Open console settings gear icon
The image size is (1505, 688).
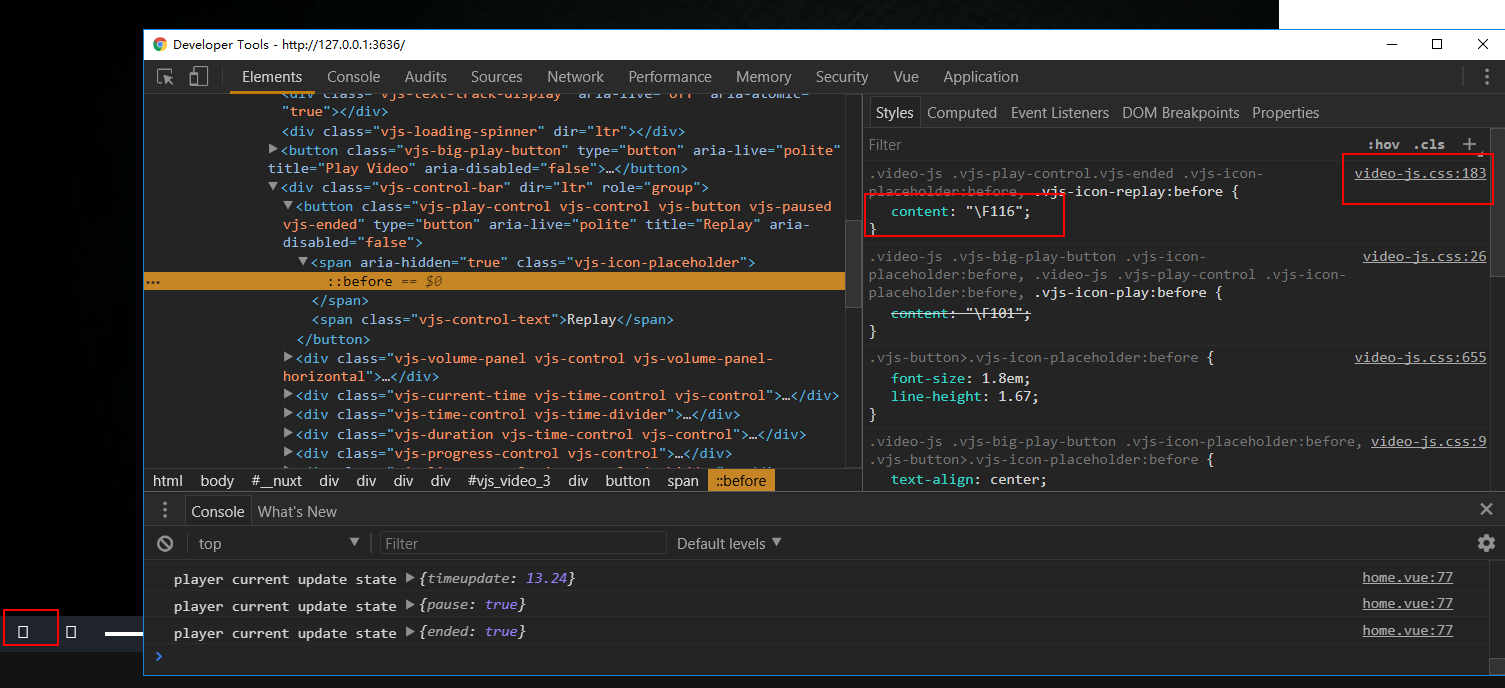[x=1486, y=543]
